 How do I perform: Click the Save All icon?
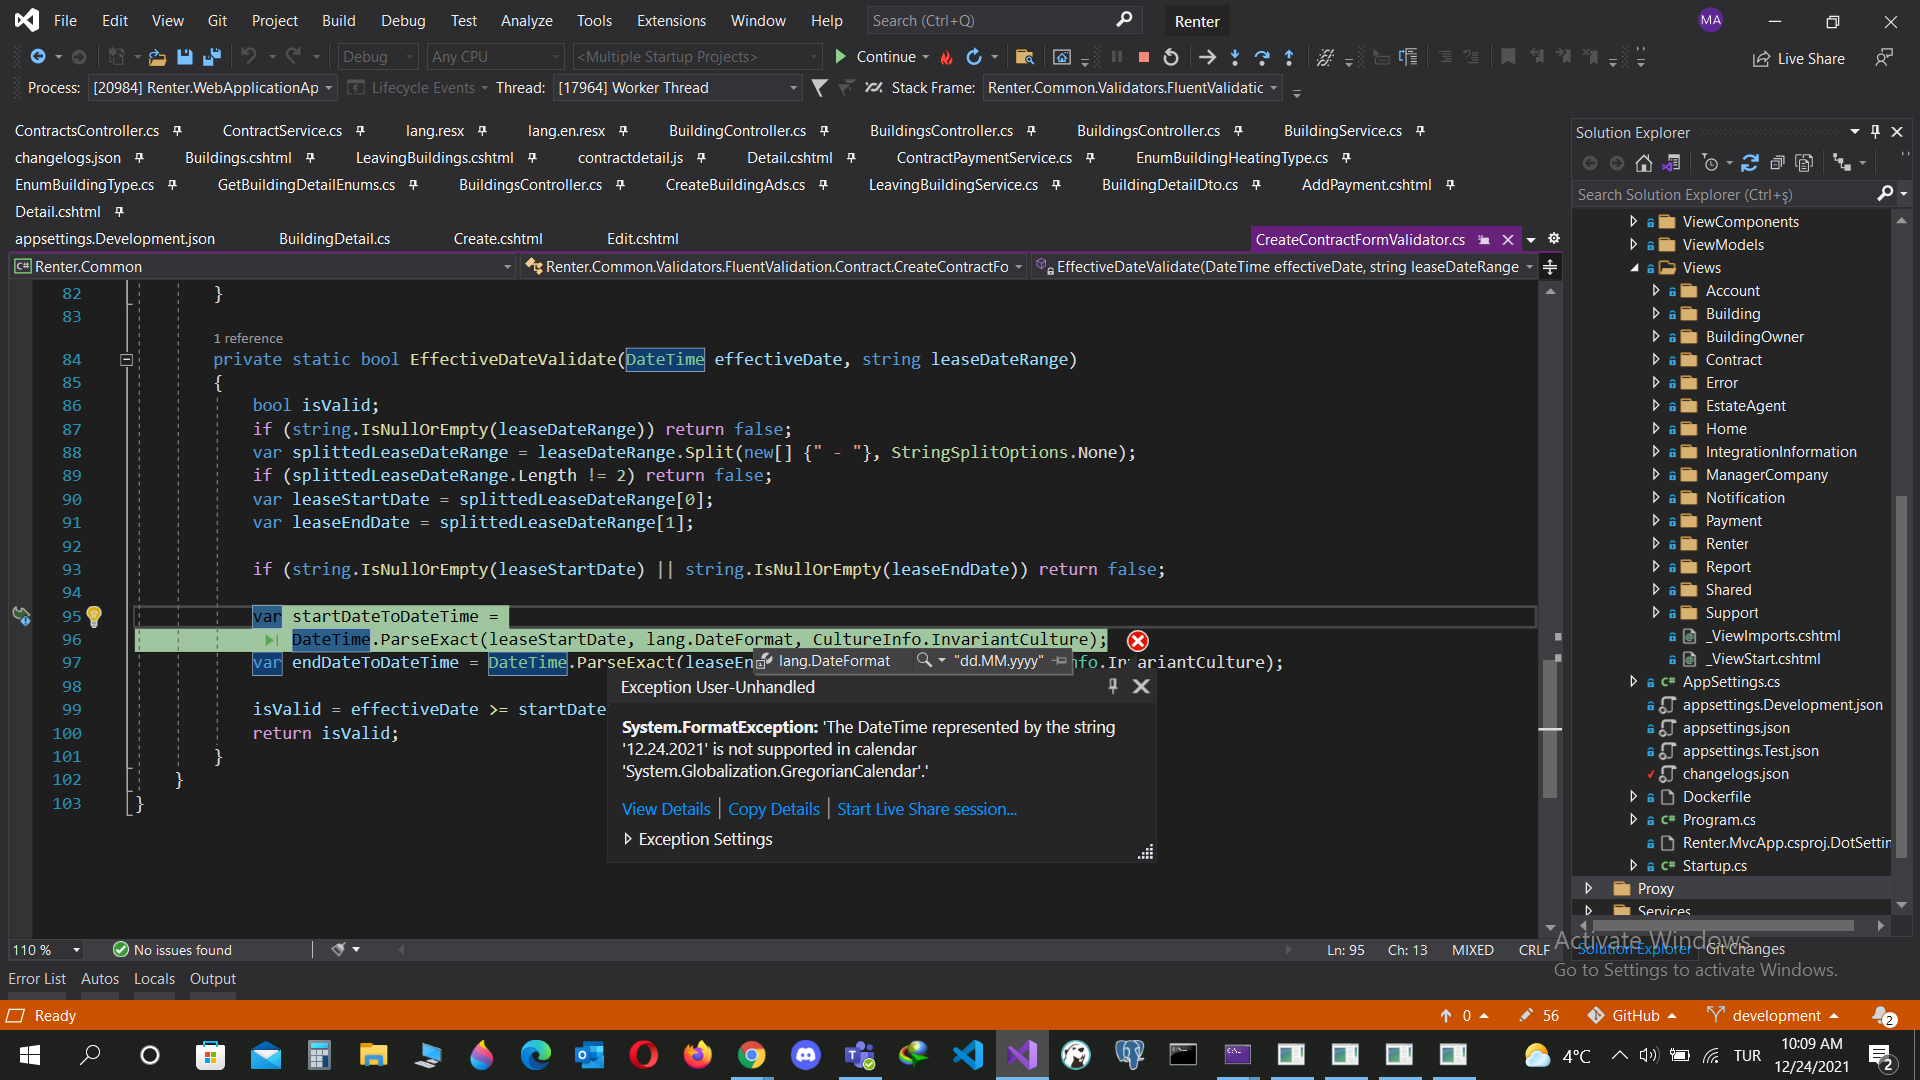211,57
